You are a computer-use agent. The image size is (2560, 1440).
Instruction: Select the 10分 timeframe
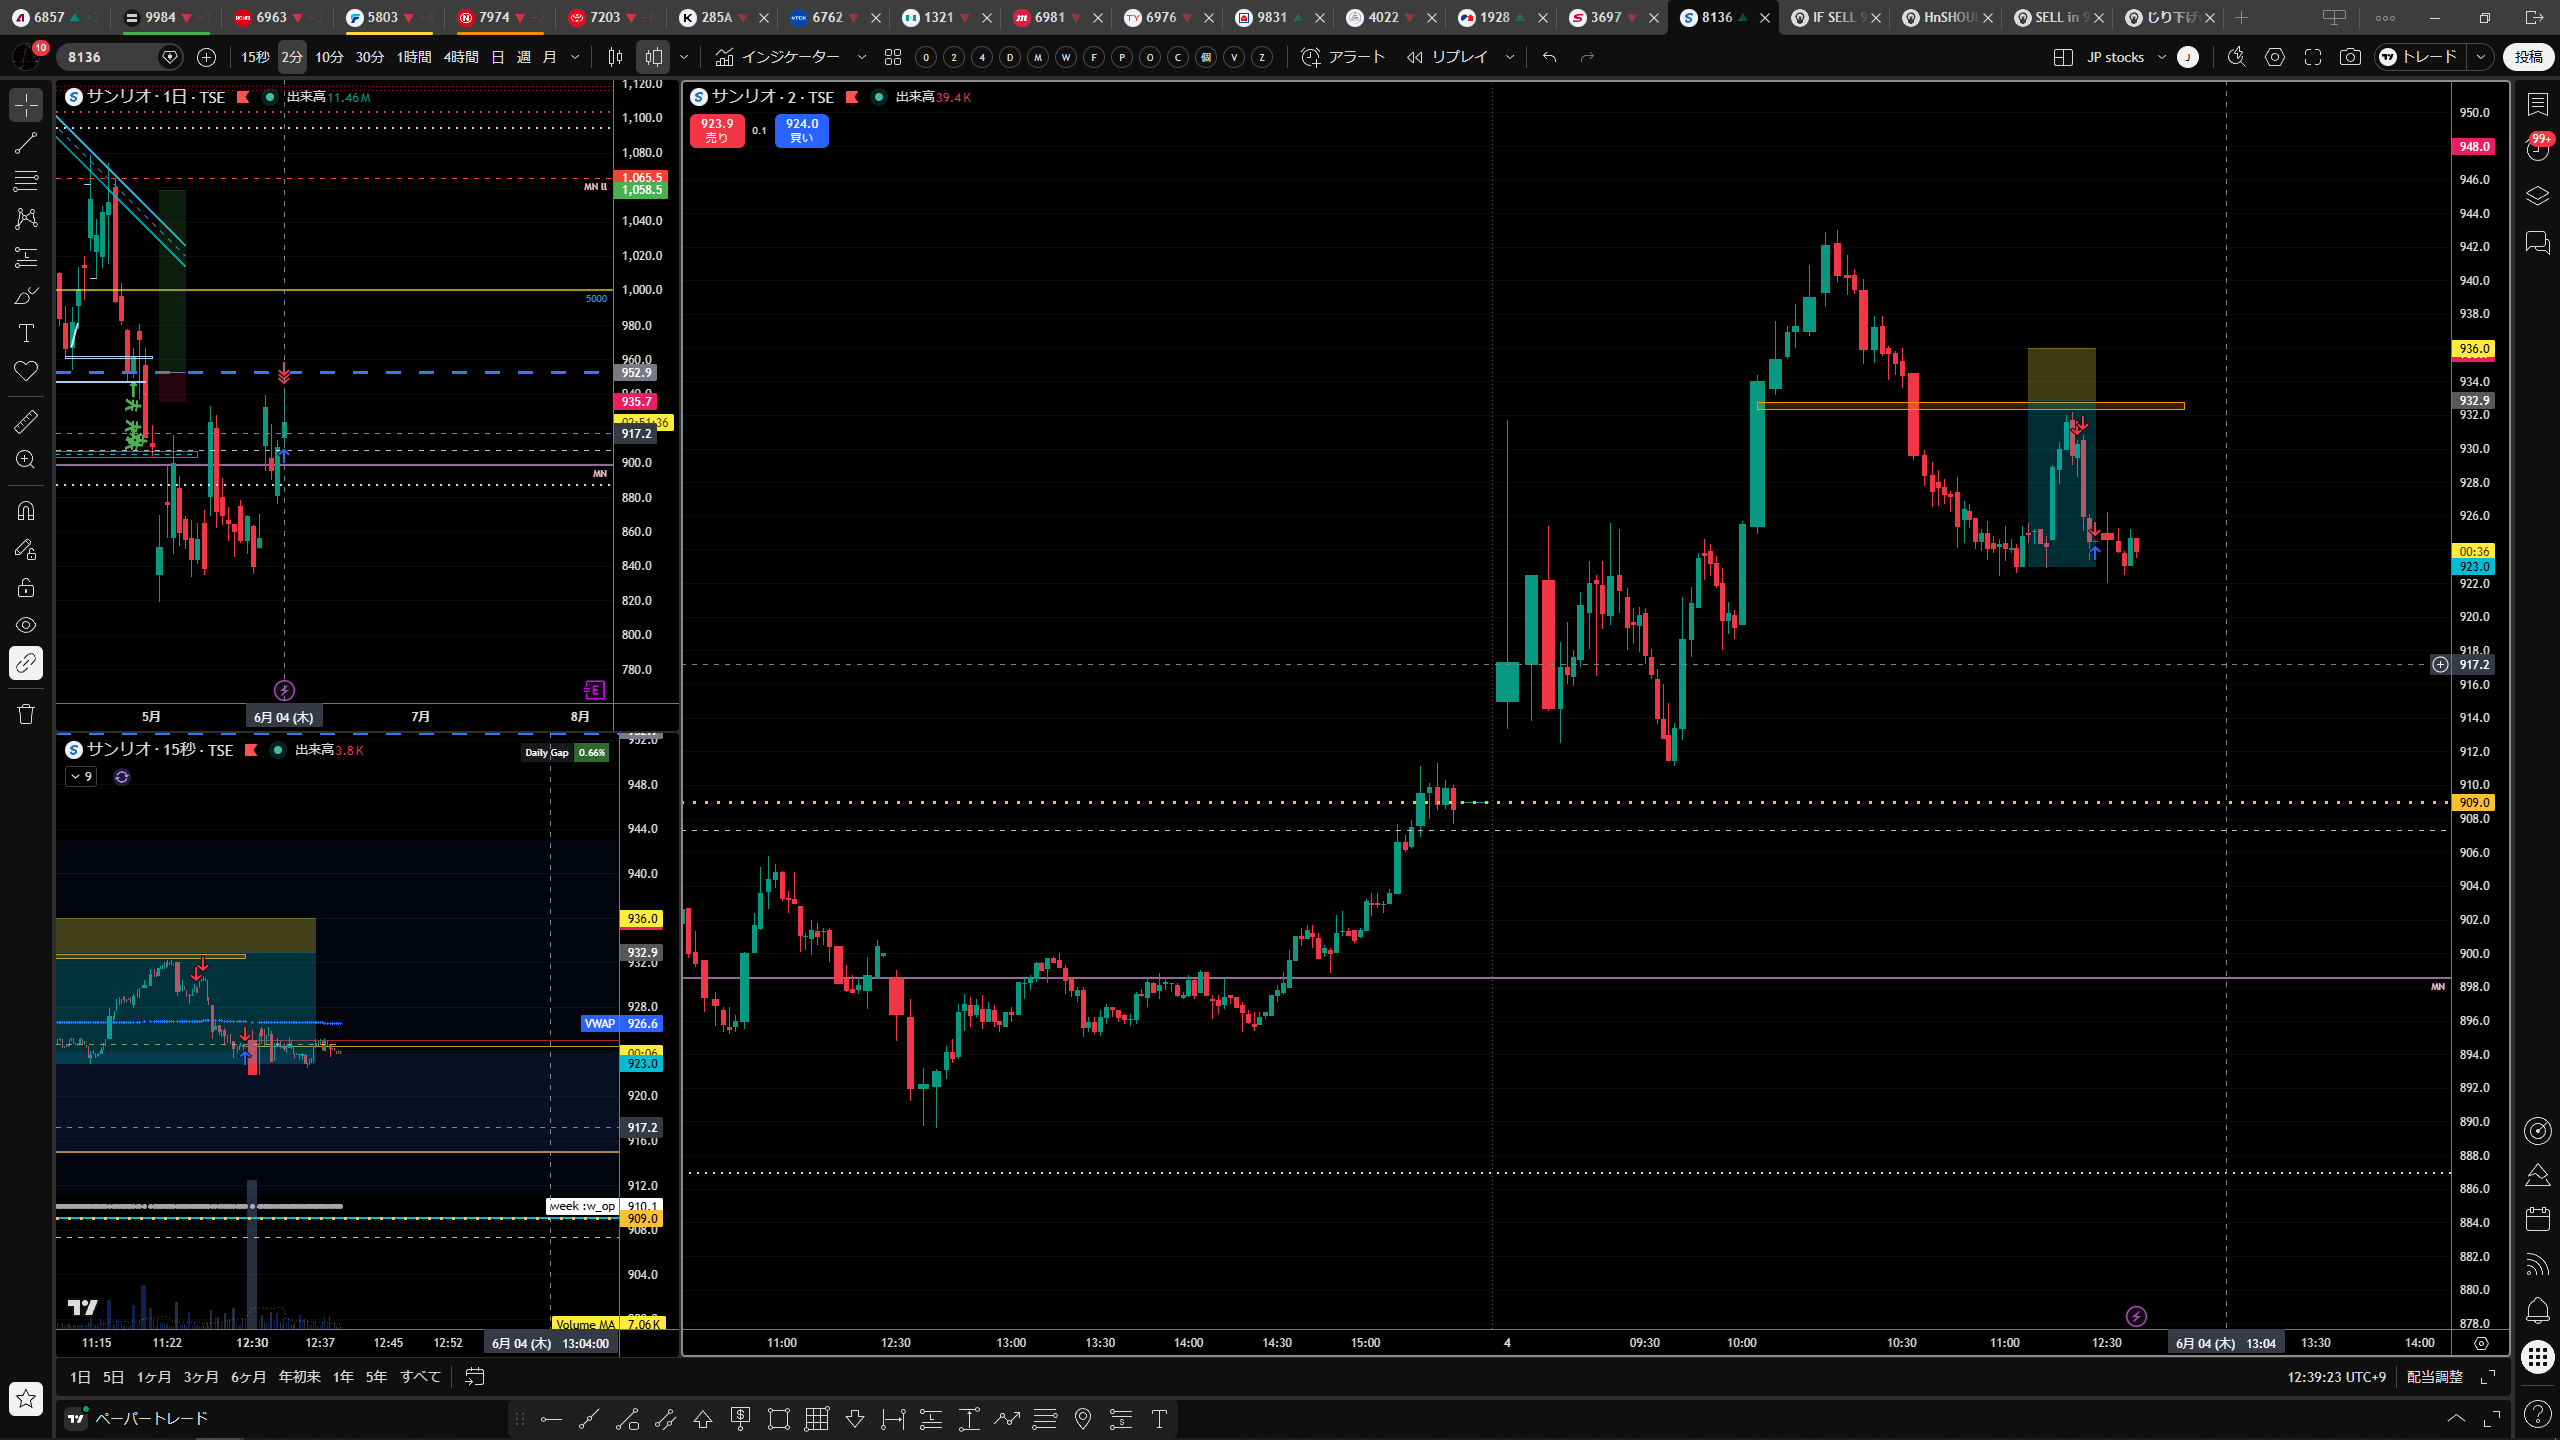(x=329, y=57)
